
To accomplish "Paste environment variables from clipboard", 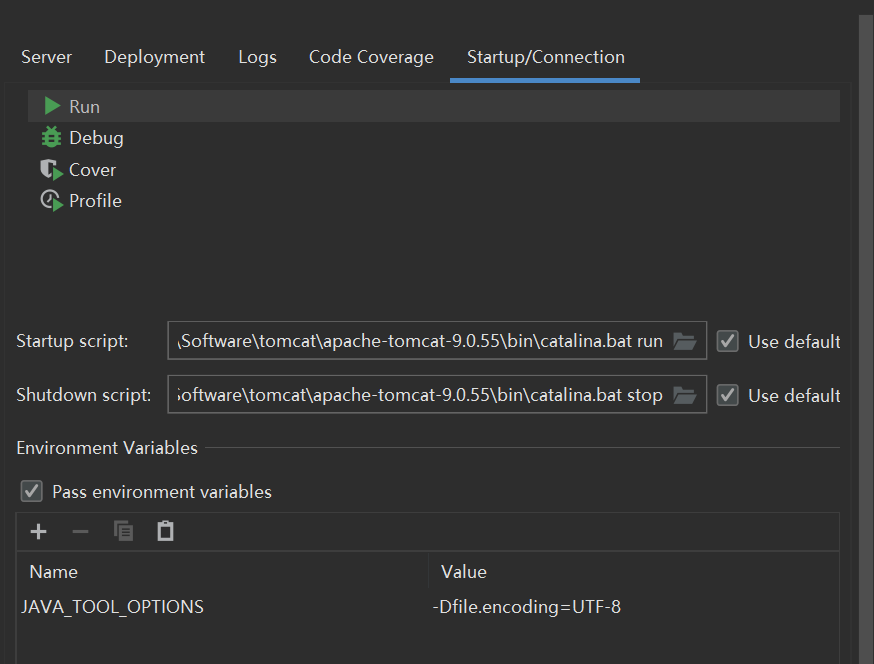I will click(x=166, y=531).
